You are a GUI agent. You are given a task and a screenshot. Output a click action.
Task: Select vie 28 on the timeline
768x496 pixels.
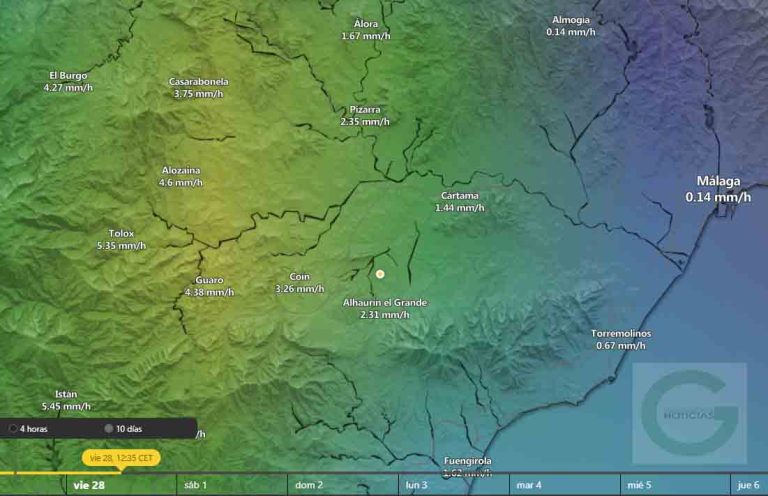coord(89,485)
